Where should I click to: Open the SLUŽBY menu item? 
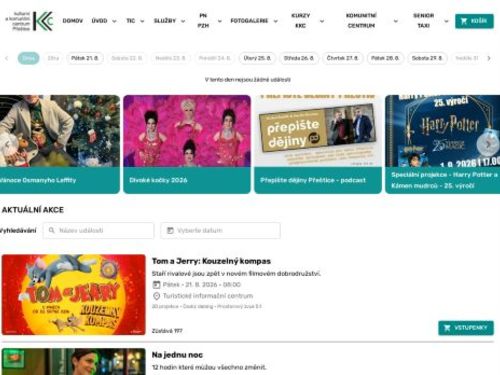click(x=165, y=21)
